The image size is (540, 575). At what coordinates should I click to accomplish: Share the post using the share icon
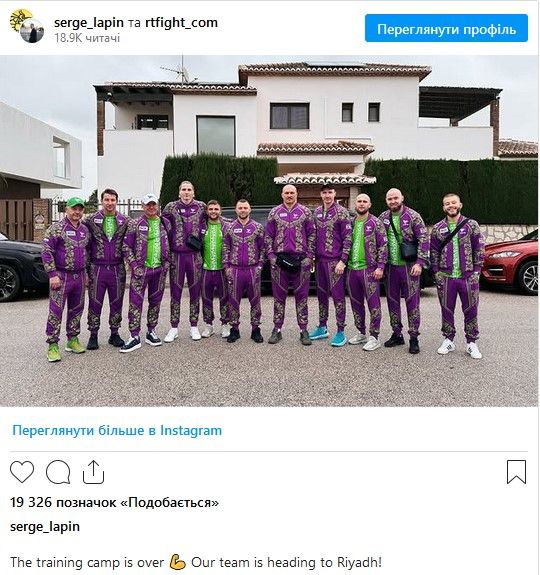click(93, 472)
